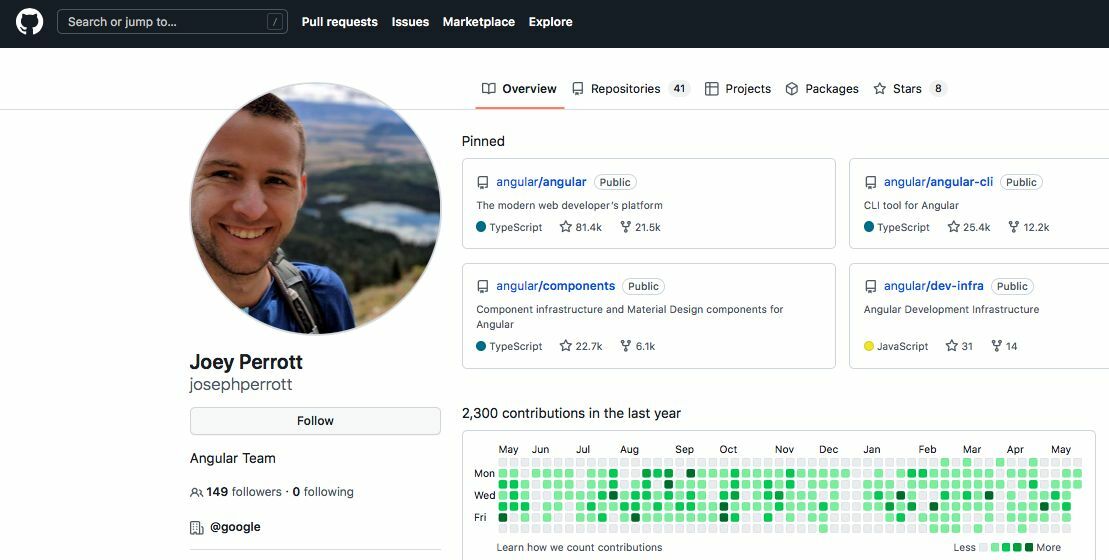Open the angular/components pinned repository

coord(555,286)
